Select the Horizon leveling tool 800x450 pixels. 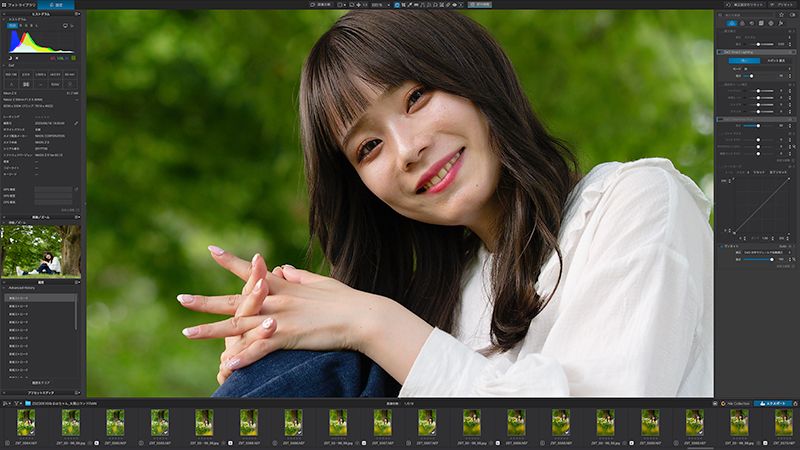pos(416,5)
